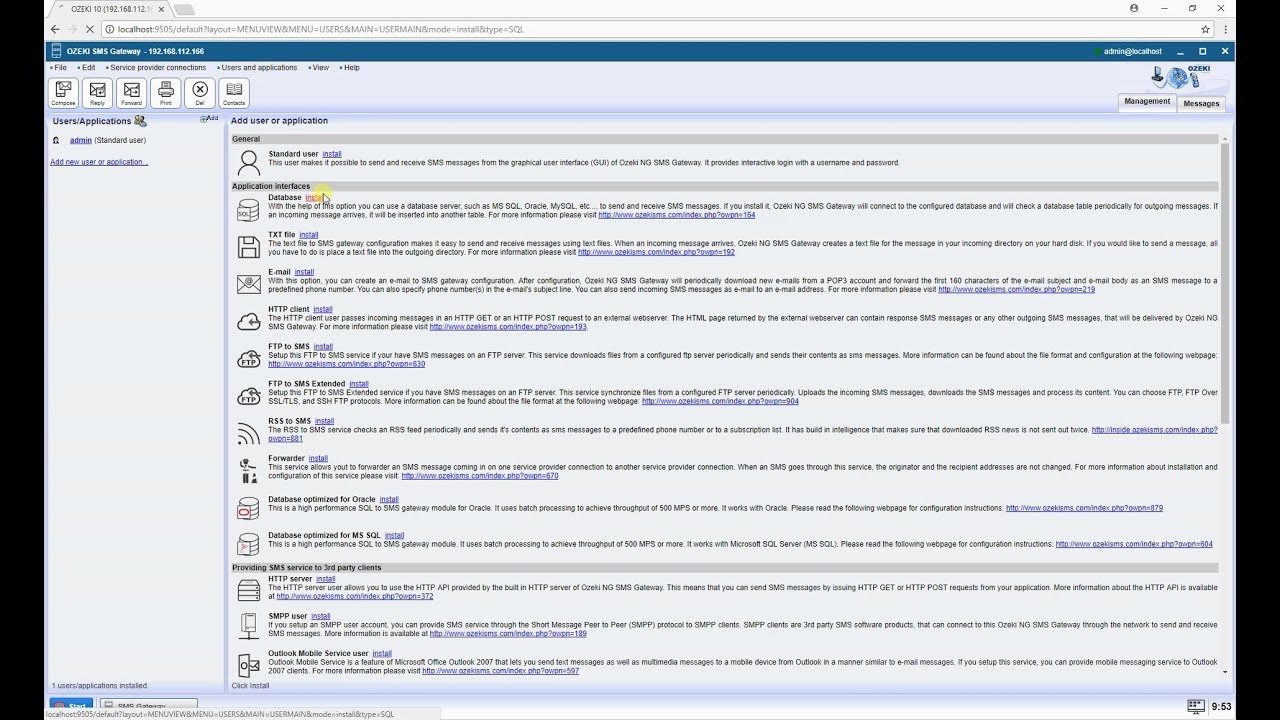Install the Database application interface
This screenshot has height=720, width=1280.
315,197
